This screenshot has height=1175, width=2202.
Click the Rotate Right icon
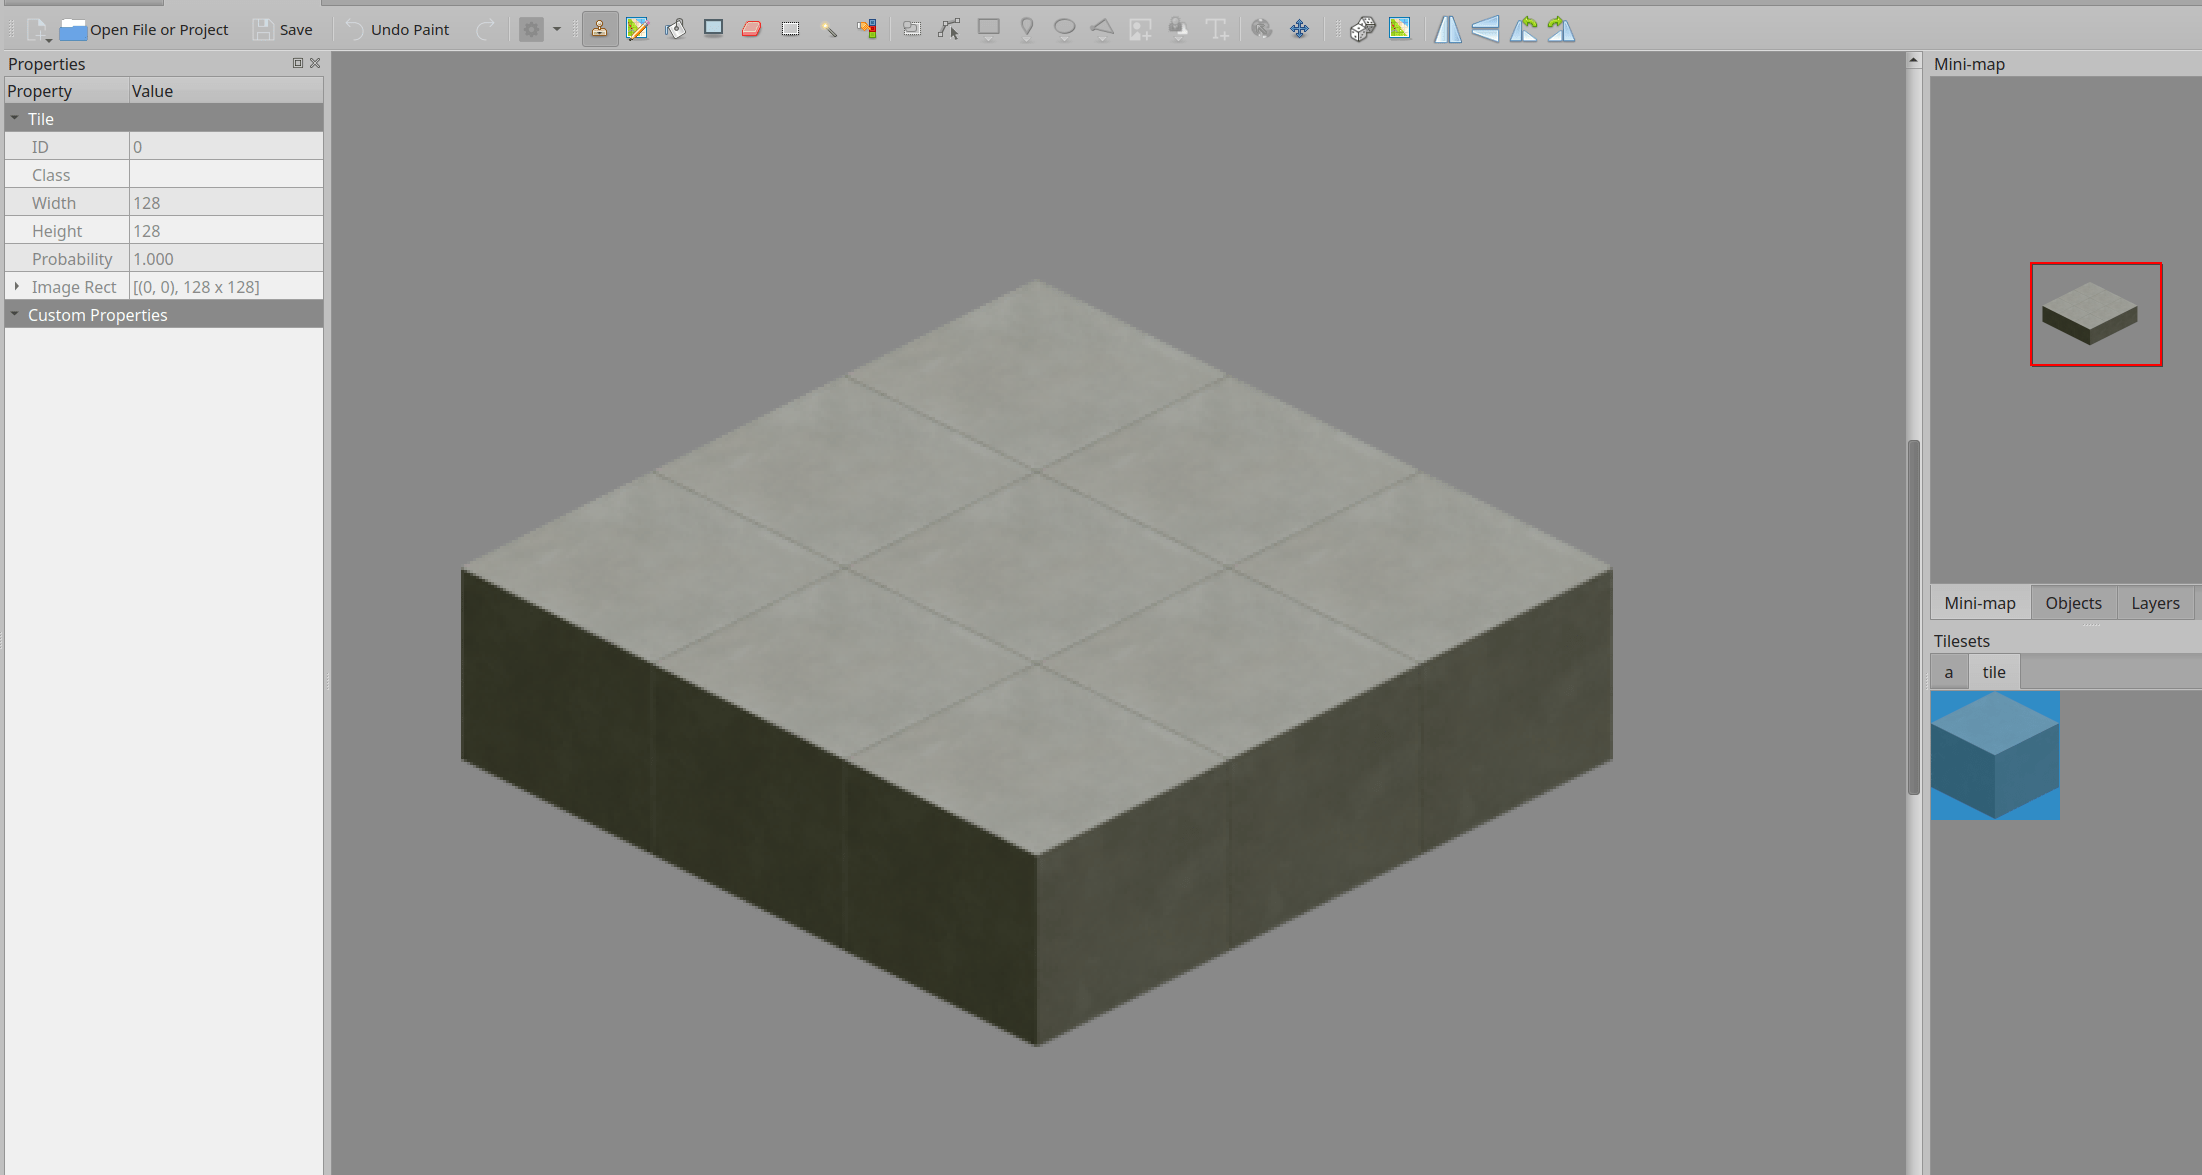(x=1561, y=29)
